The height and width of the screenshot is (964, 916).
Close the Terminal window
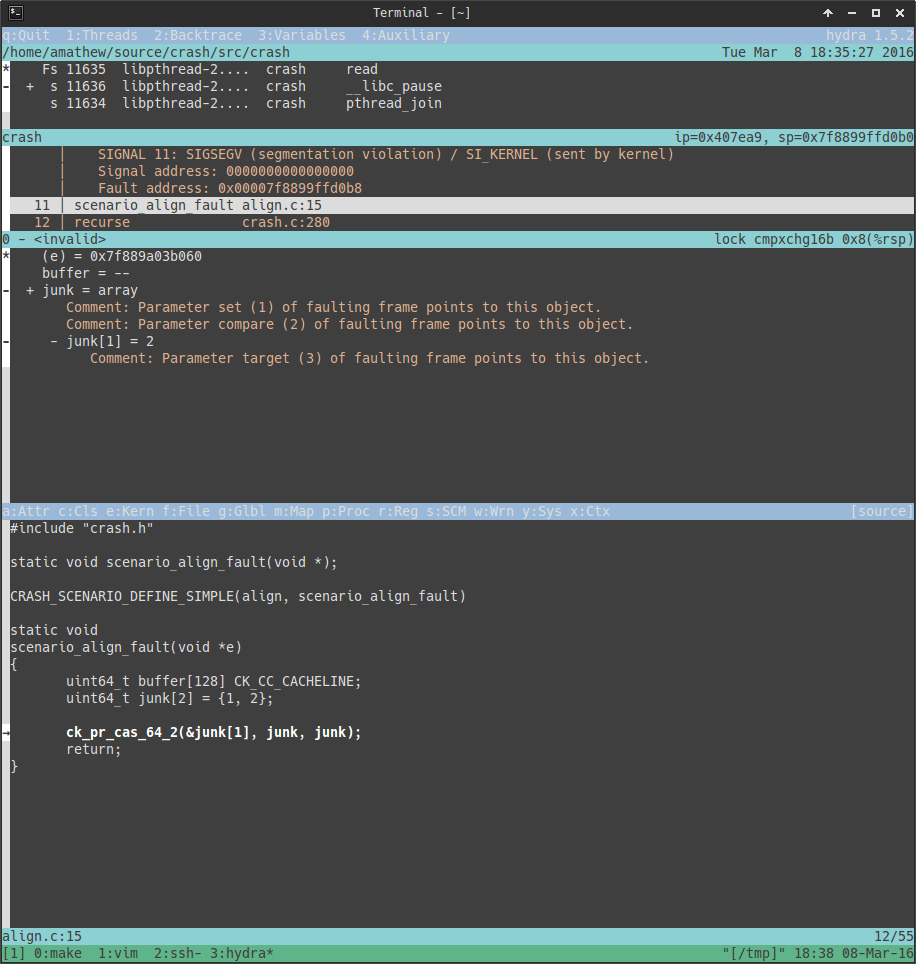tap(899, 13)
